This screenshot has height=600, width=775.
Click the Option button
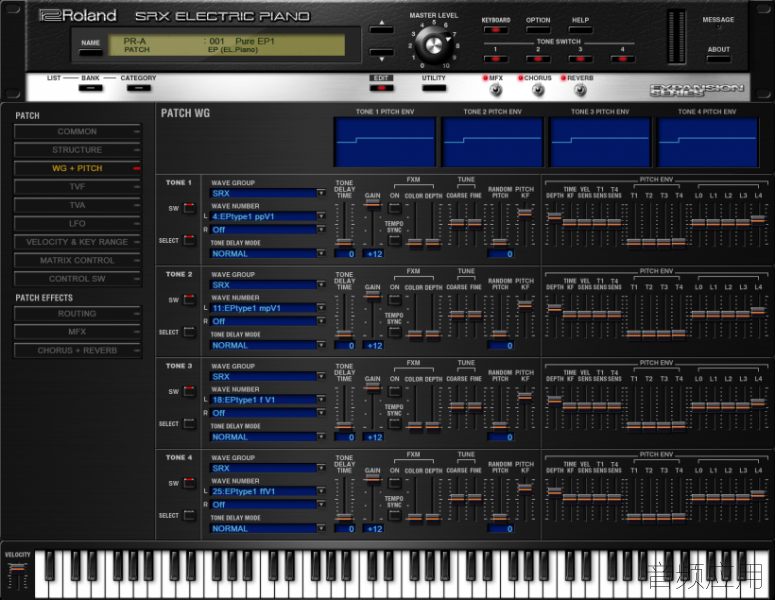pos(538,30)
